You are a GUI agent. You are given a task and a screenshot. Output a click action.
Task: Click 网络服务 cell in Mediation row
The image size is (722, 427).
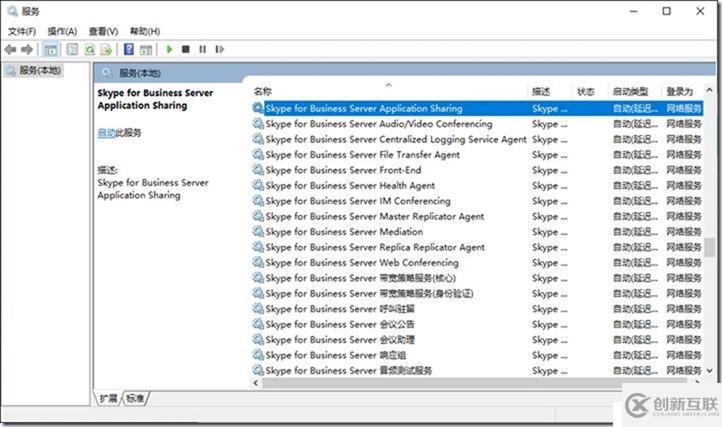684,232
